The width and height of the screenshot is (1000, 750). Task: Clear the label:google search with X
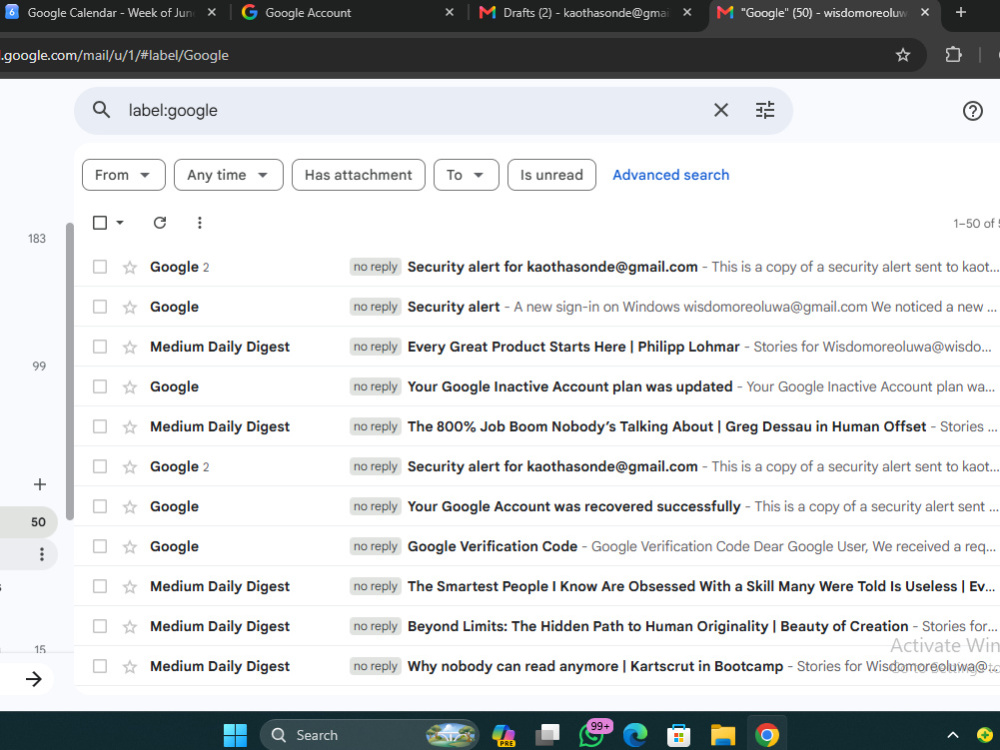[x=721, y=110]
